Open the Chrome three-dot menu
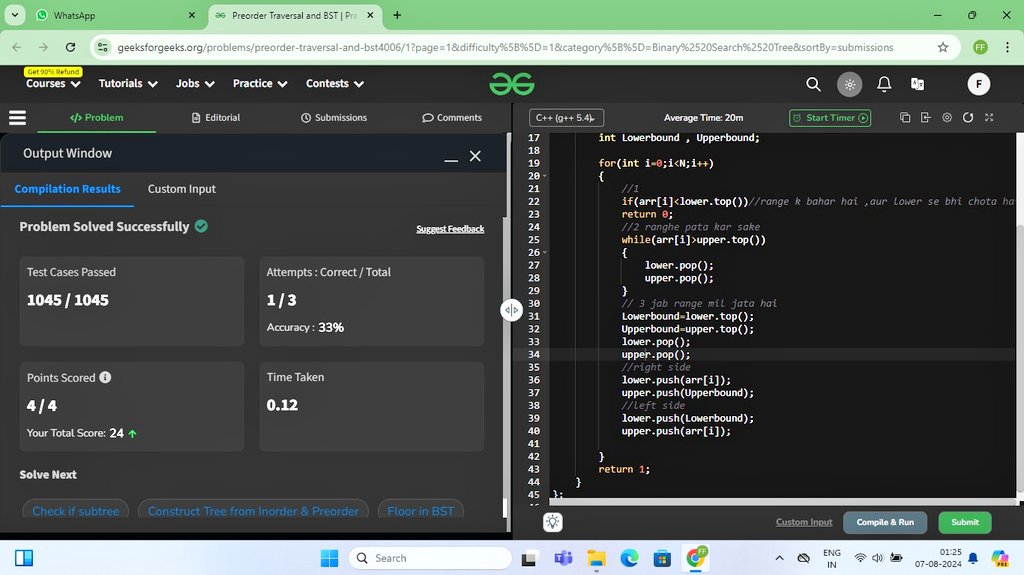 click(1007, 47)
